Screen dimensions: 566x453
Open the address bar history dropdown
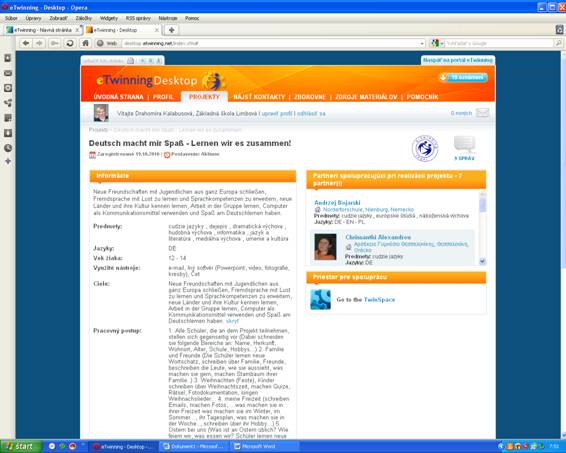coord(422,44)
